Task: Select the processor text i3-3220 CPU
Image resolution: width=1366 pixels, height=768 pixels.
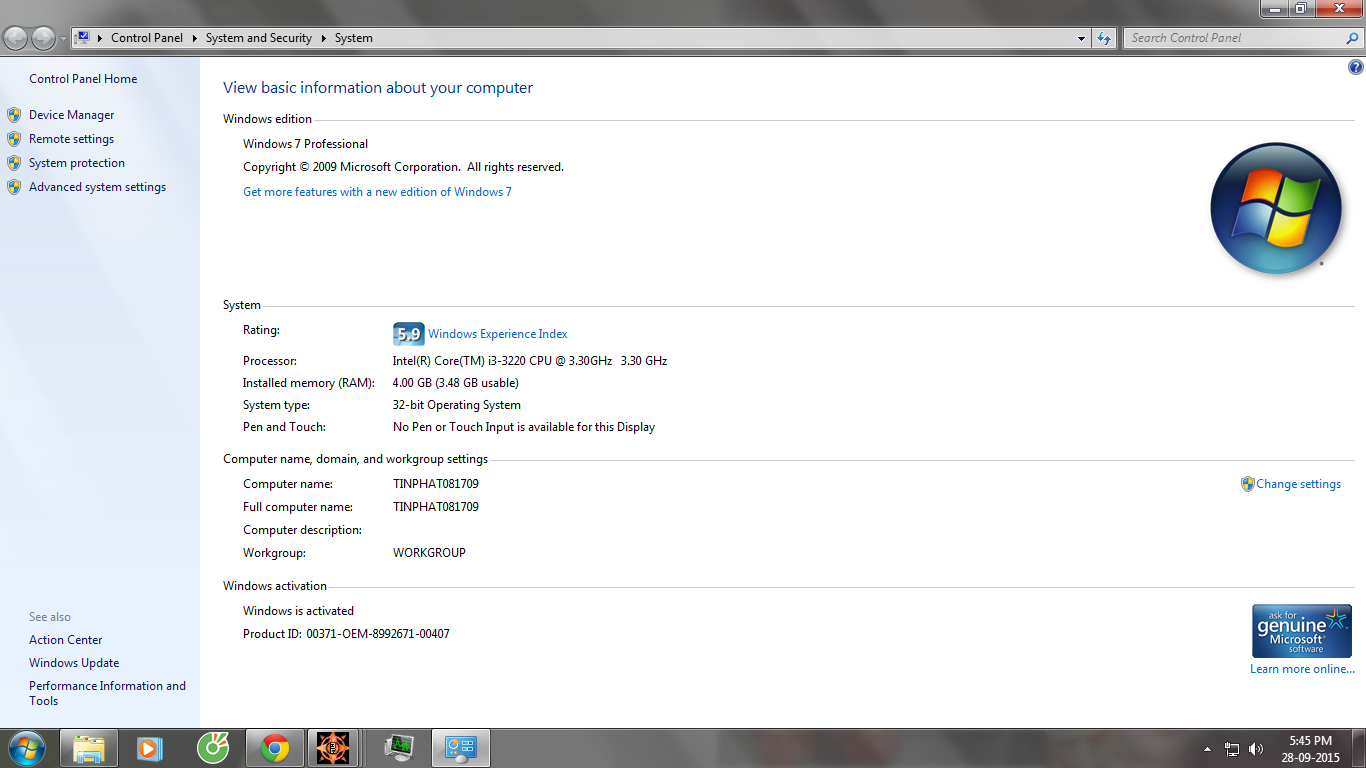Action: tap(530, 361)
